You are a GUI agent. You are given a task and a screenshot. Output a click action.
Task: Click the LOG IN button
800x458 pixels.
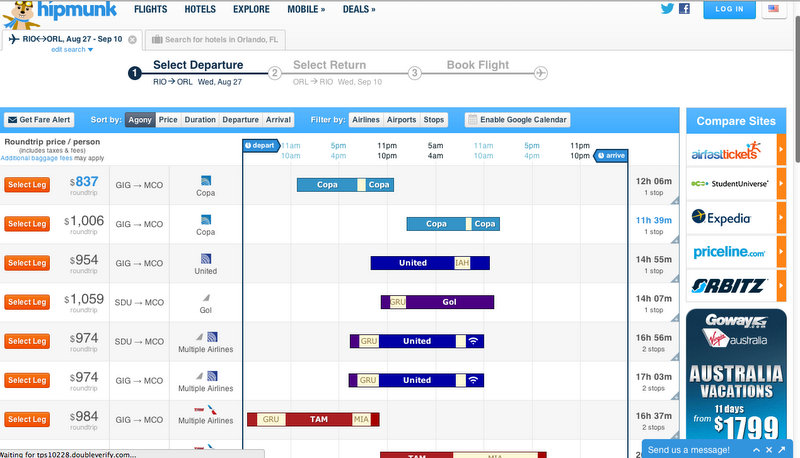[729, 9]
